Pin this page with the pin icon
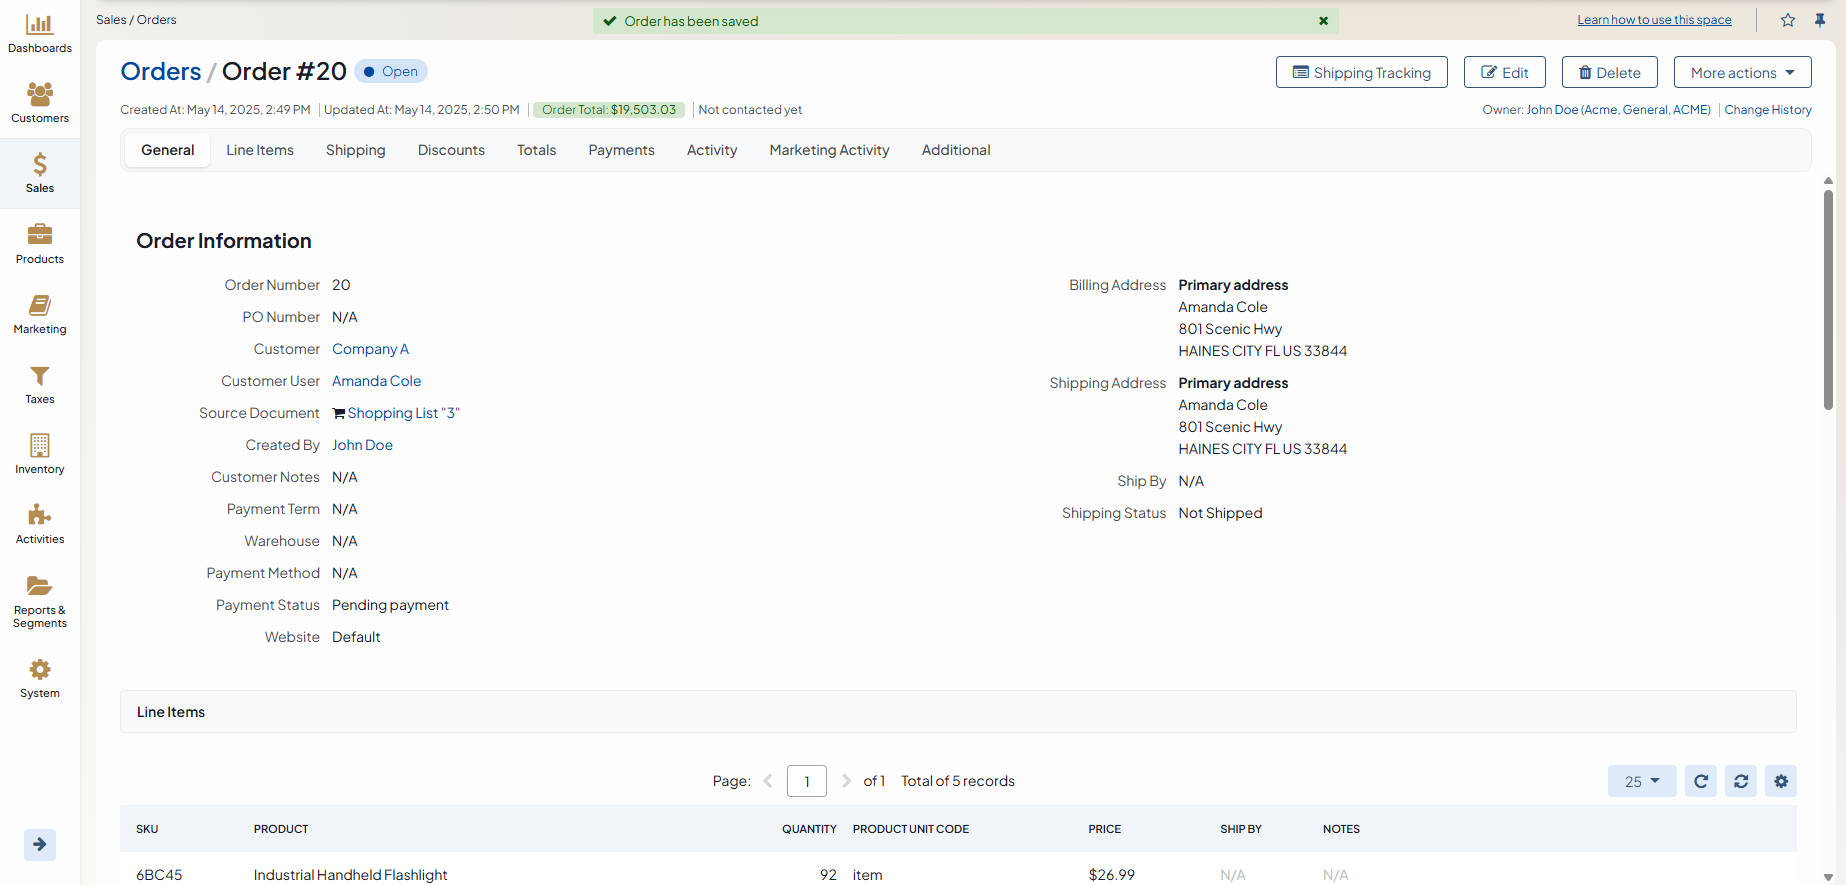Viewport: 1846px width, 885px height. tap(1820, 20)
